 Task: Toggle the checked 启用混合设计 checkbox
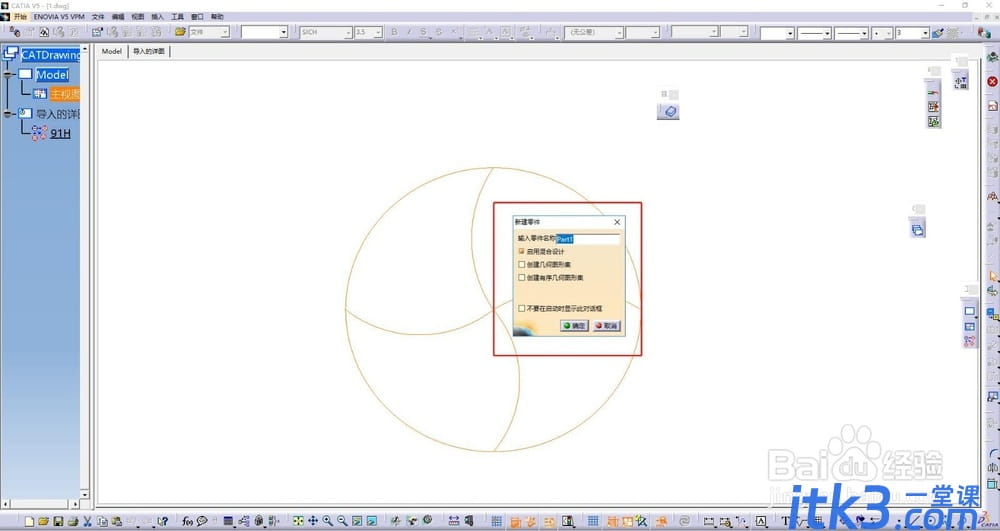click(x=522, y=251)
